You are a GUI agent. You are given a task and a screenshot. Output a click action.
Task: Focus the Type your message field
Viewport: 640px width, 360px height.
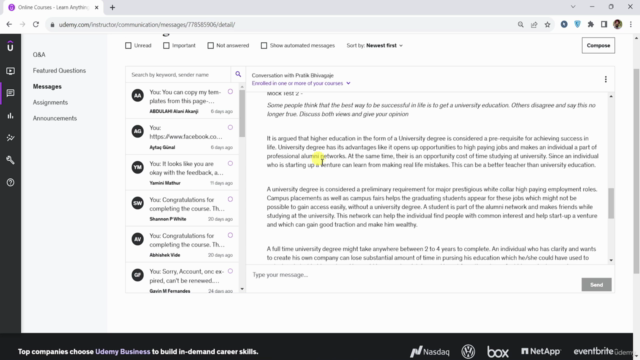coord(413,275)
